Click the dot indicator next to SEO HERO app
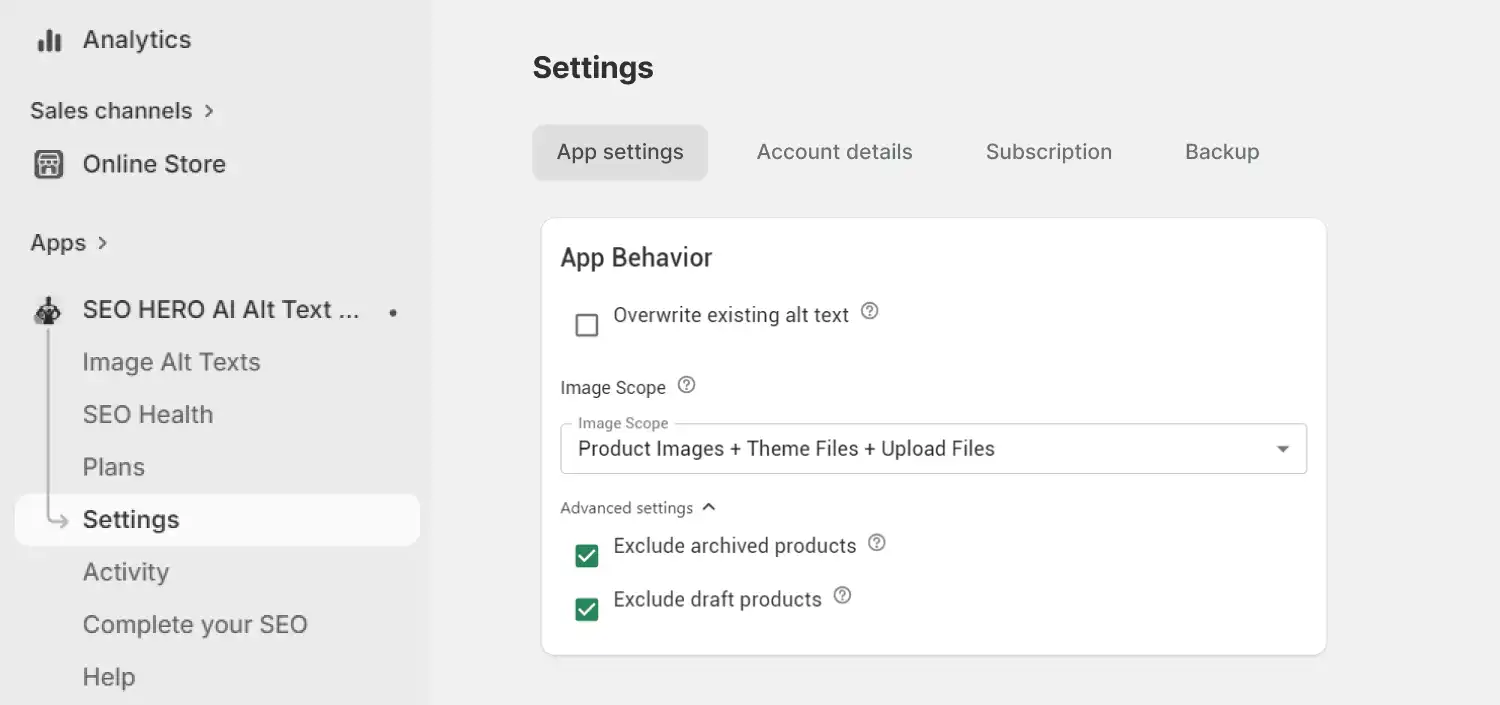This screenshot has width=1500, height=705. click(x=393, y=313)
